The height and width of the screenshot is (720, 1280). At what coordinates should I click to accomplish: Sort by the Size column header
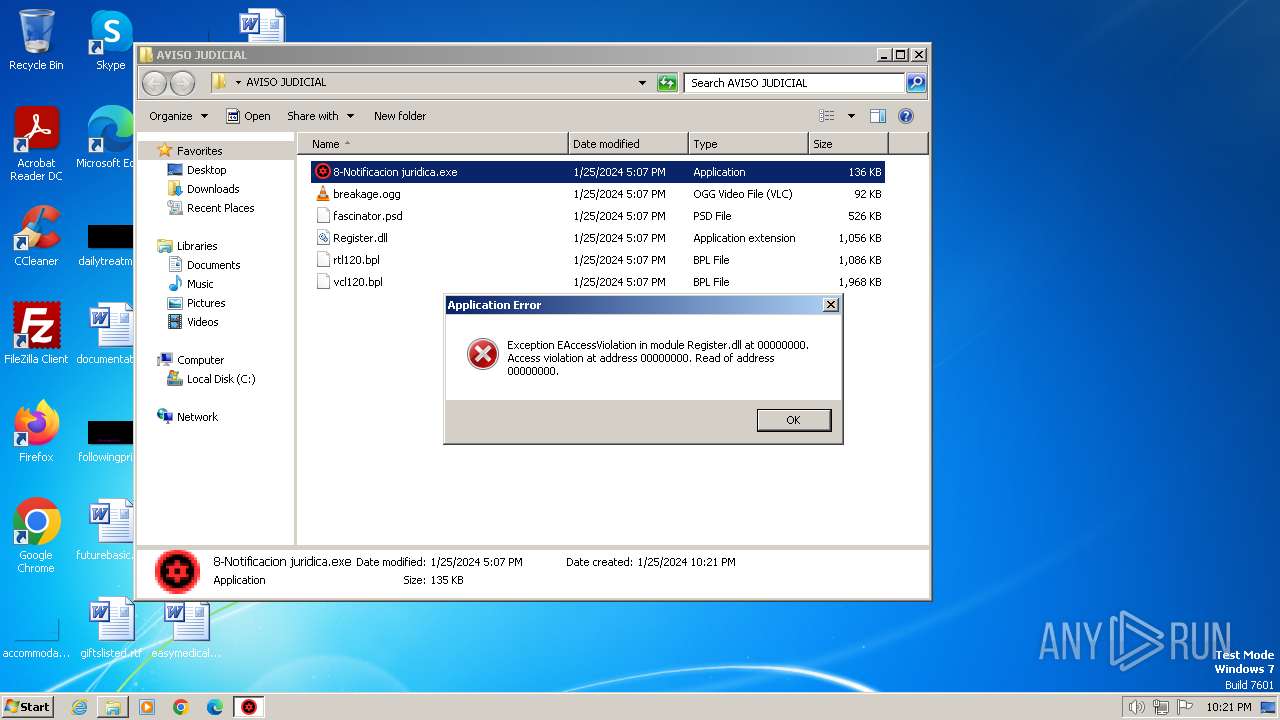pos(848,144)
